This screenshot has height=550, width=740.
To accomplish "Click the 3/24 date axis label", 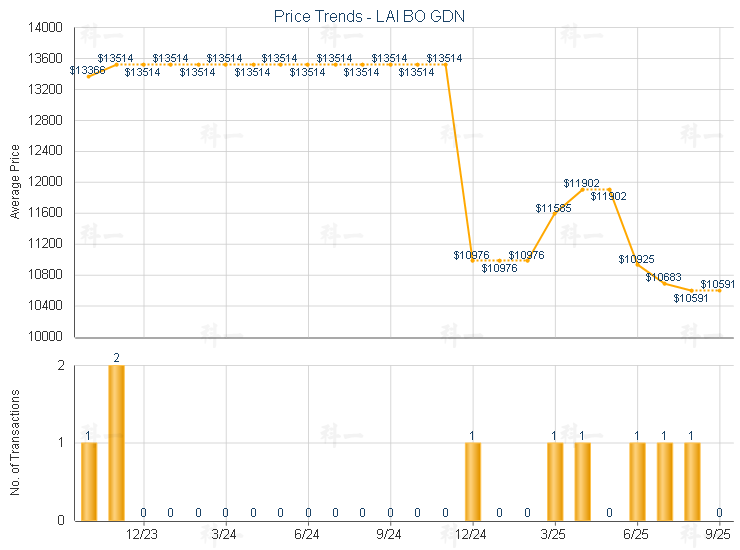I will click(x=226, y=536).
